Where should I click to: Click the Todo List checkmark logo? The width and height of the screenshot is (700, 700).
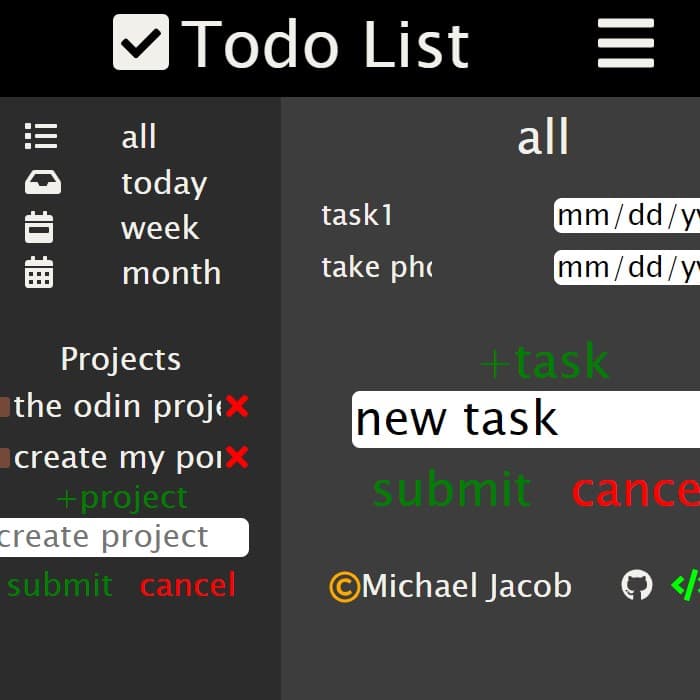click(141, 42)
